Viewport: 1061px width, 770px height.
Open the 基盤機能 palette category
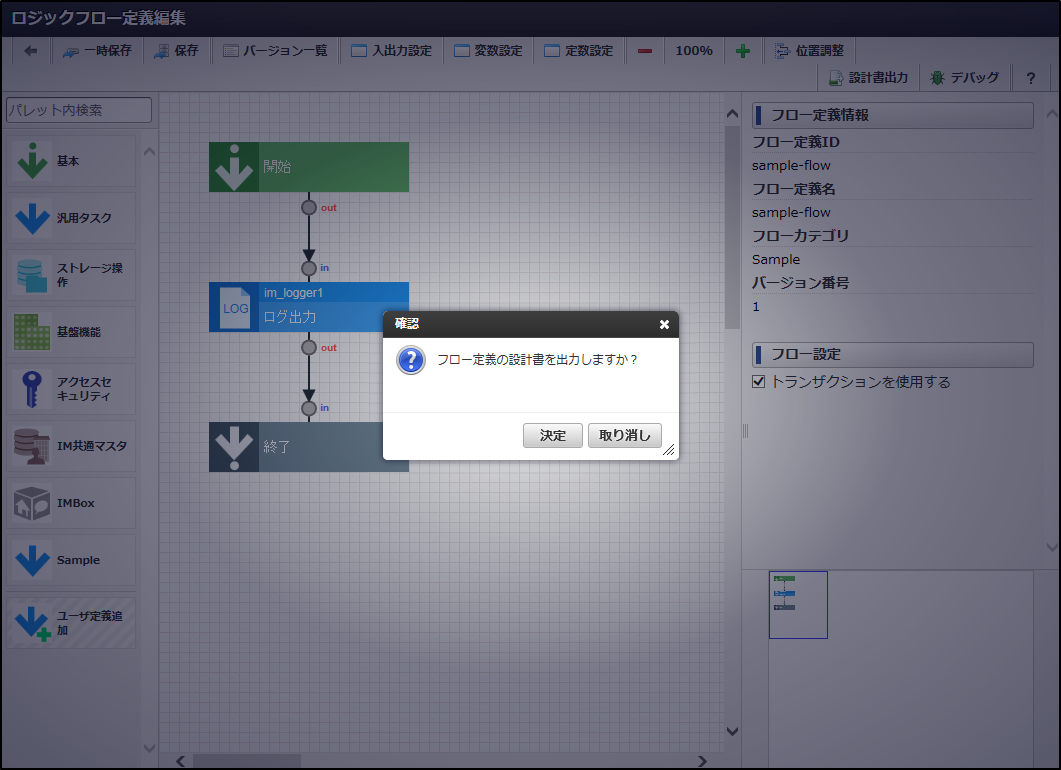tap(33, 331)
